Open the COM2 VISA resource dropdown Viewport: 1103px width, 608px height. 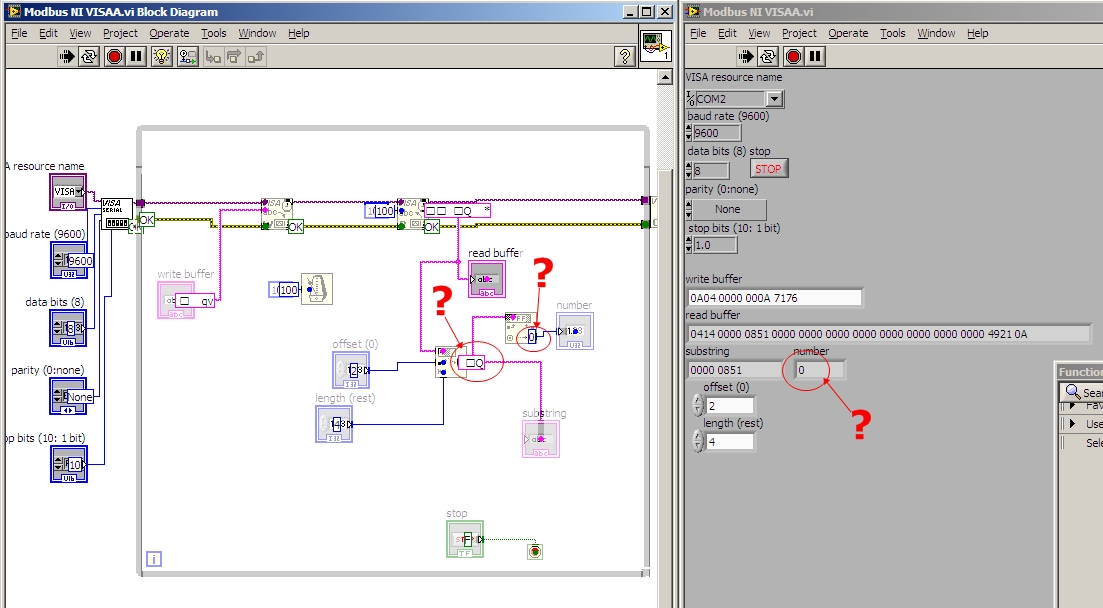[774, 99]
